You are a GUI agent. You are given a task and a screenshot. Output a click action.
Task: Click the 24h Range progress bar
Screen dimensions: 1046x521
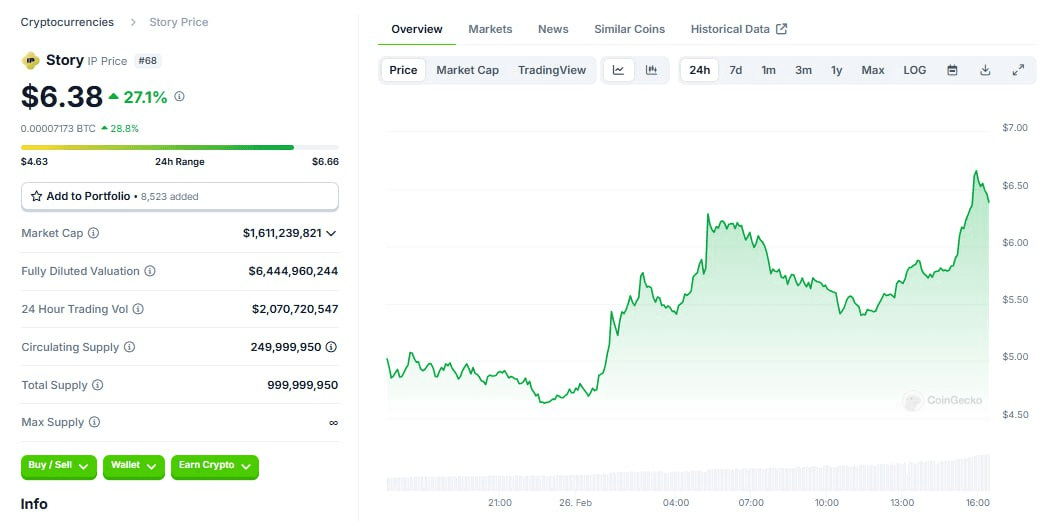point(179,147)
